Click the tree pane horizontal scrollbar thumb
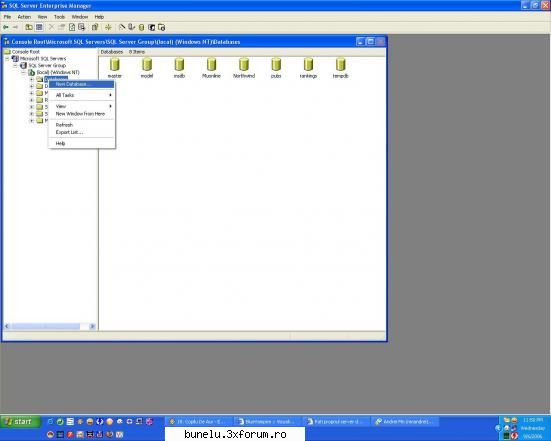 [x=46, y=326]
